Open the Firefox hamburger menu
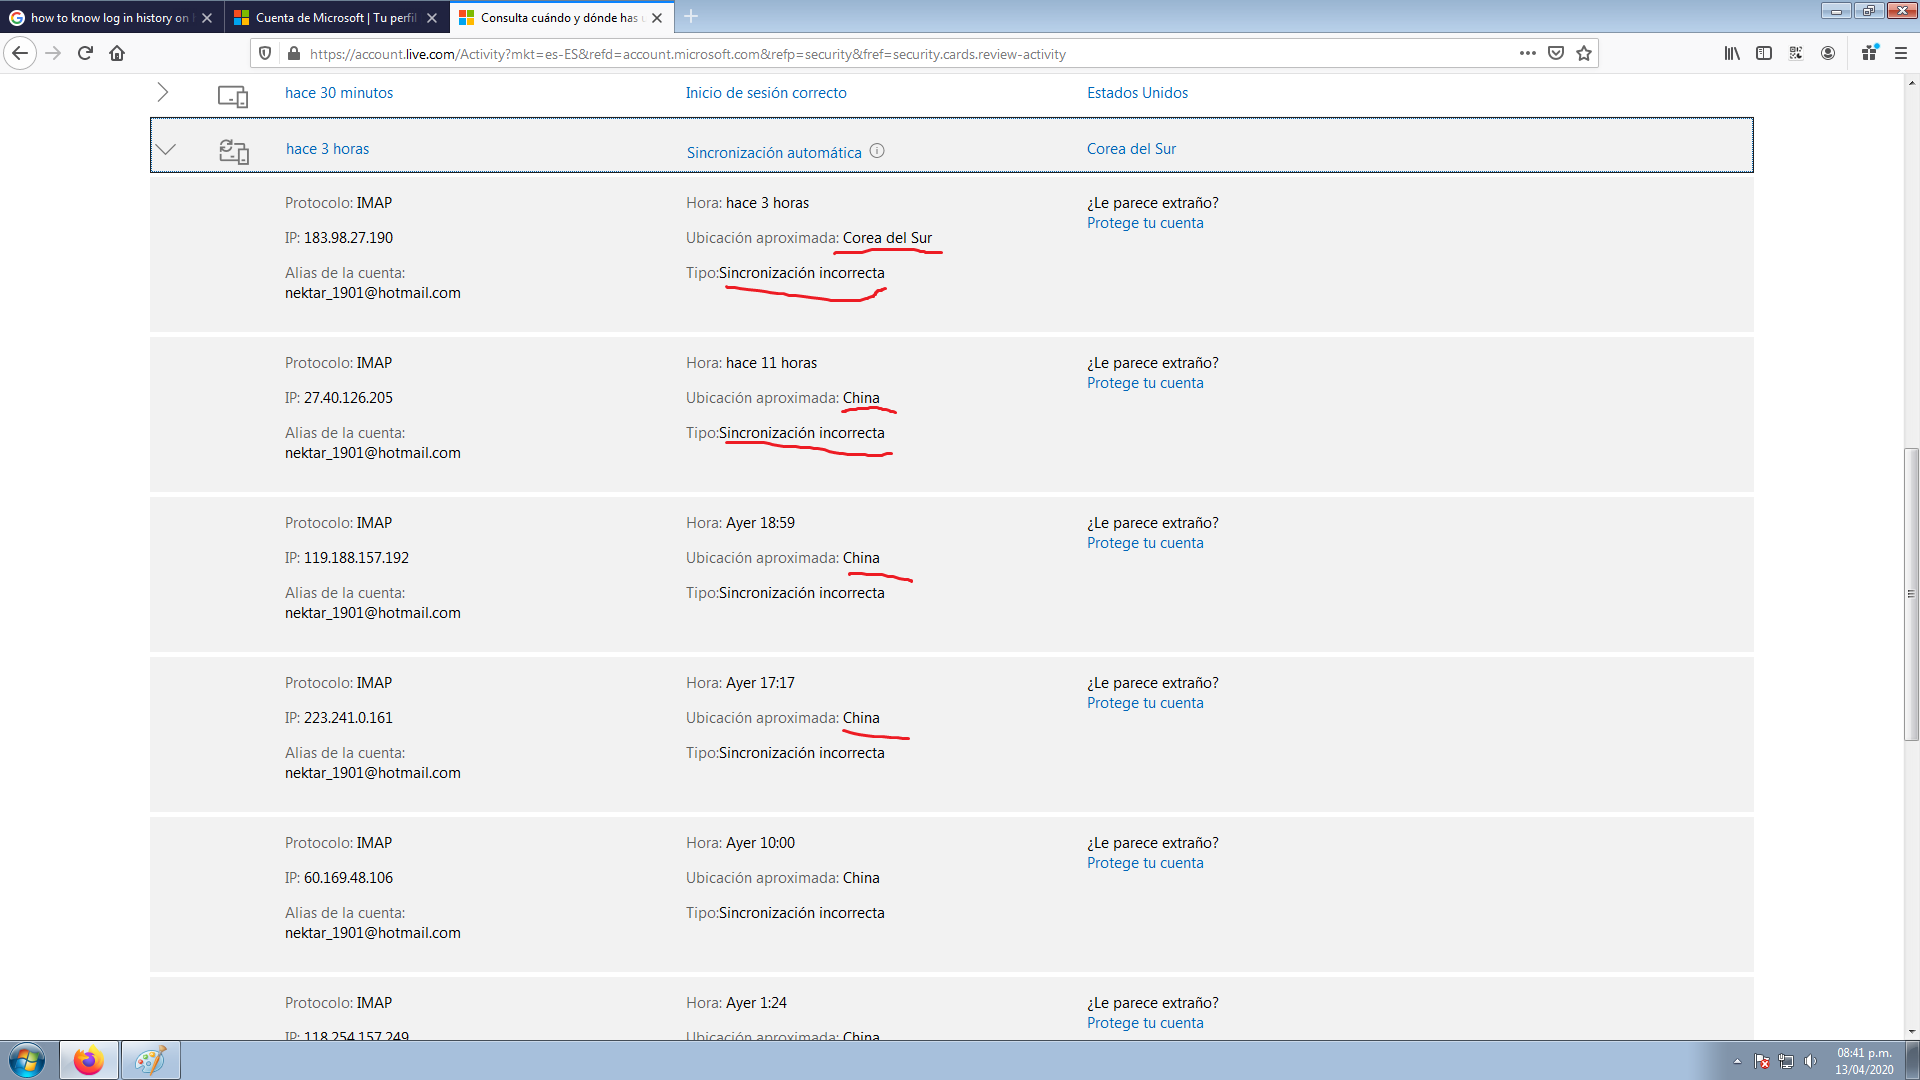 click(1901, 54)
